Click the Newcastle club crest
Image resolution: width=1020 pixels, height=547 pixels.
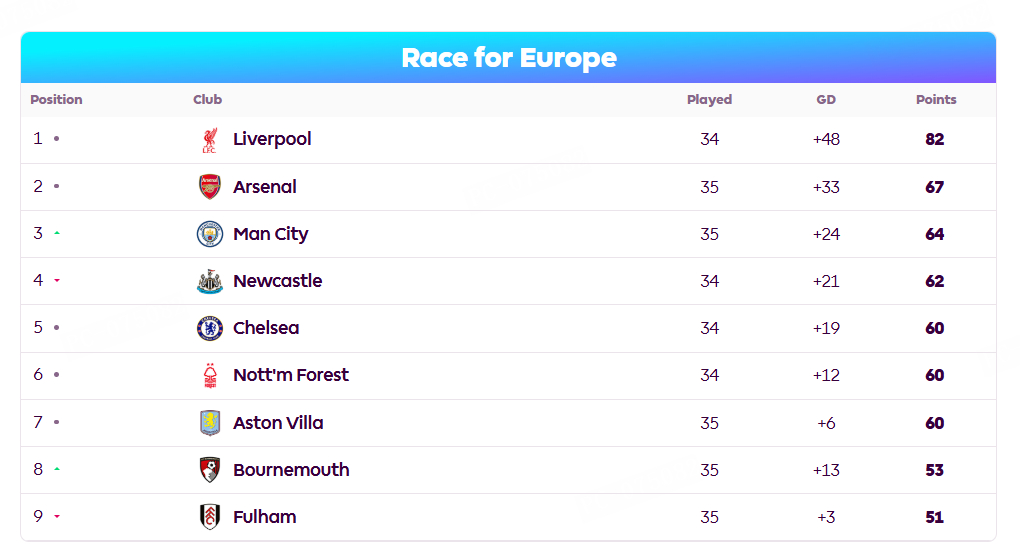tap(209, 281)
